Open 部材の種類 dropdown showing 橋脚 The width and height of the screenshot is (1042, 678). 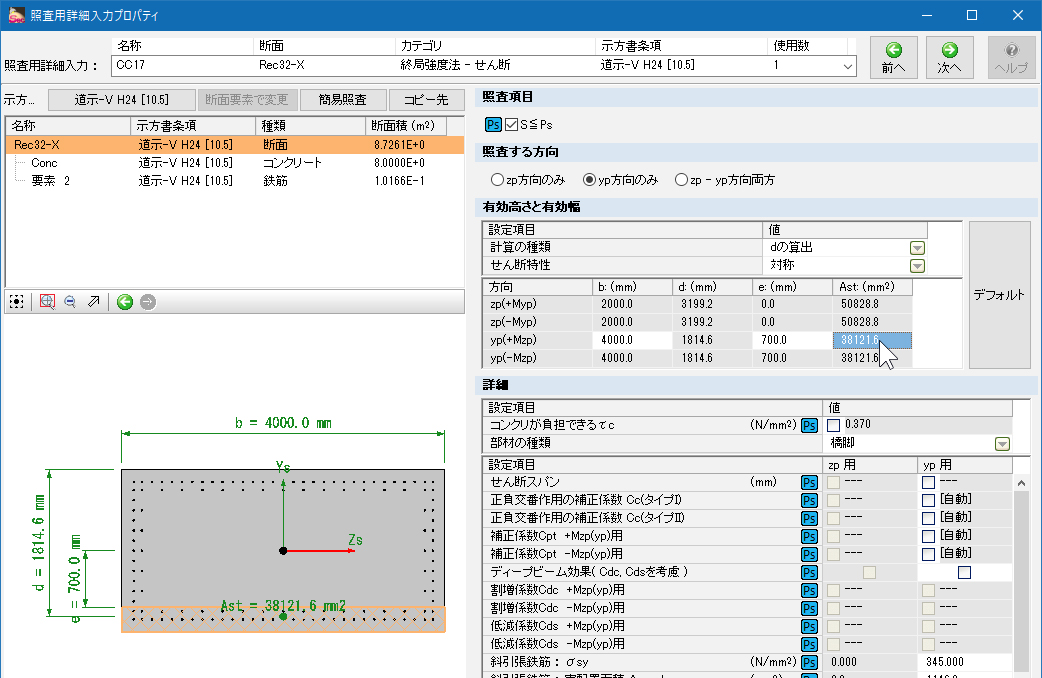point(1002,444)
